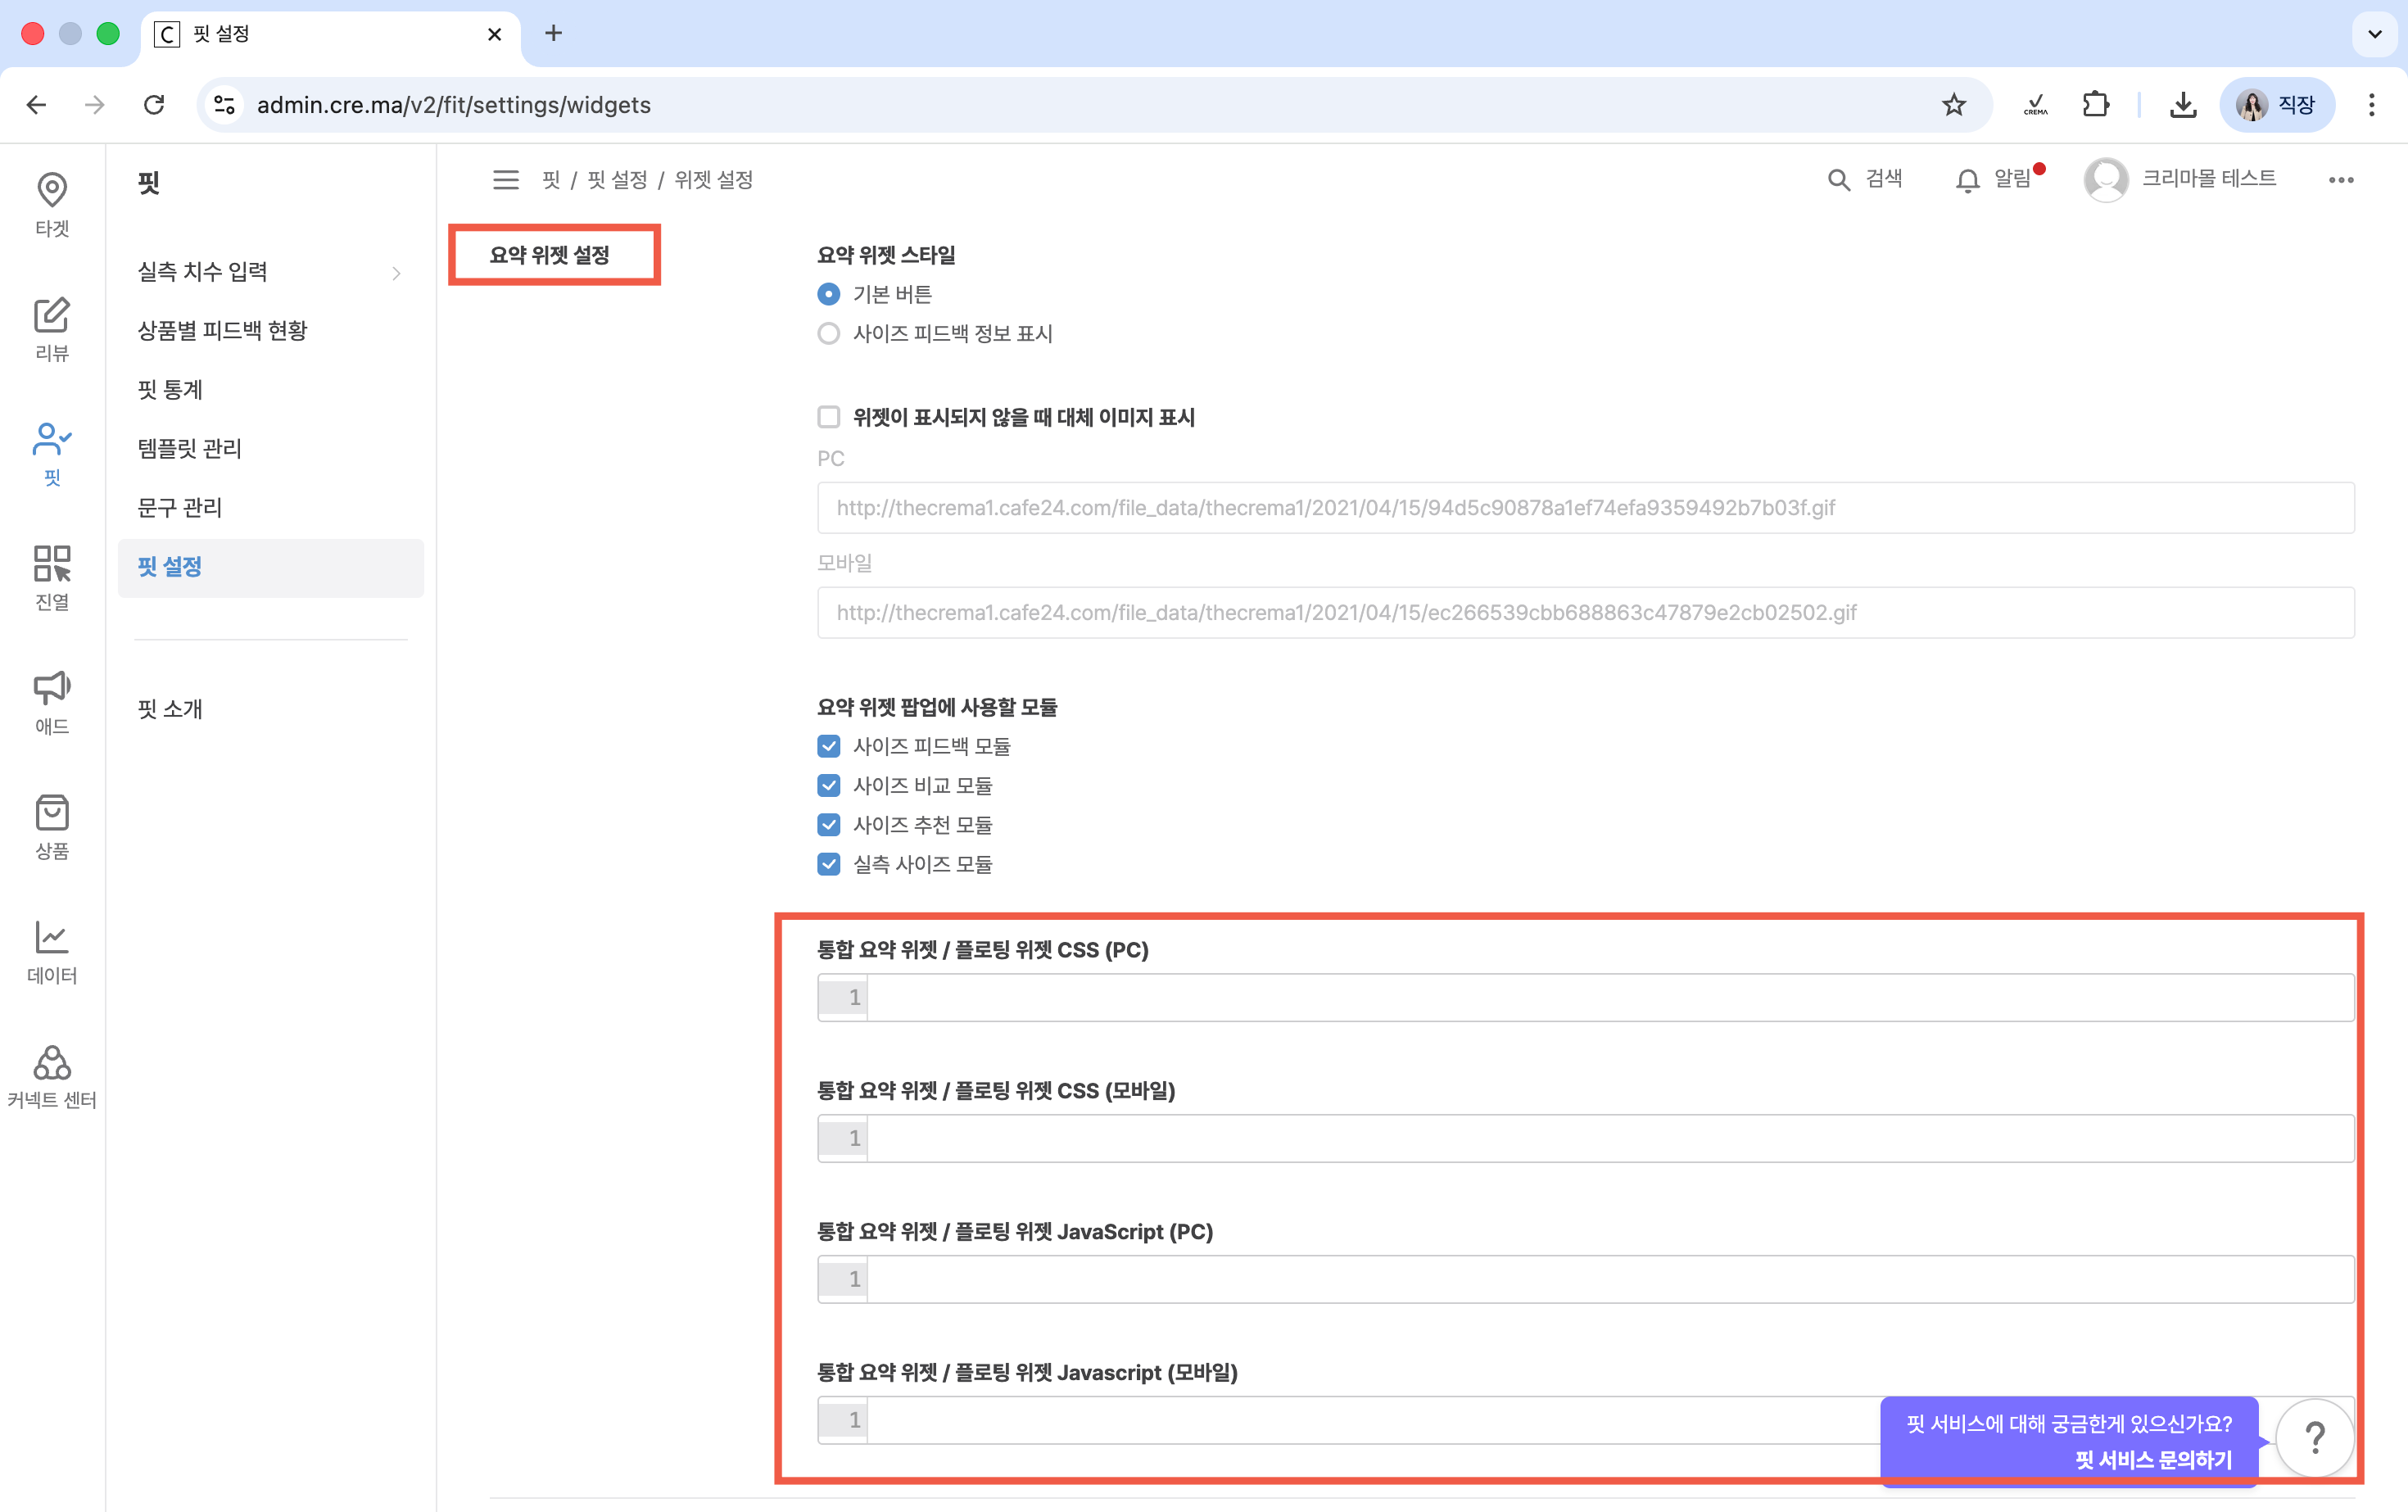Click the PC replacement image URL field
The height and width of the screenshot is (1512, 2408).
[1585, 508]
